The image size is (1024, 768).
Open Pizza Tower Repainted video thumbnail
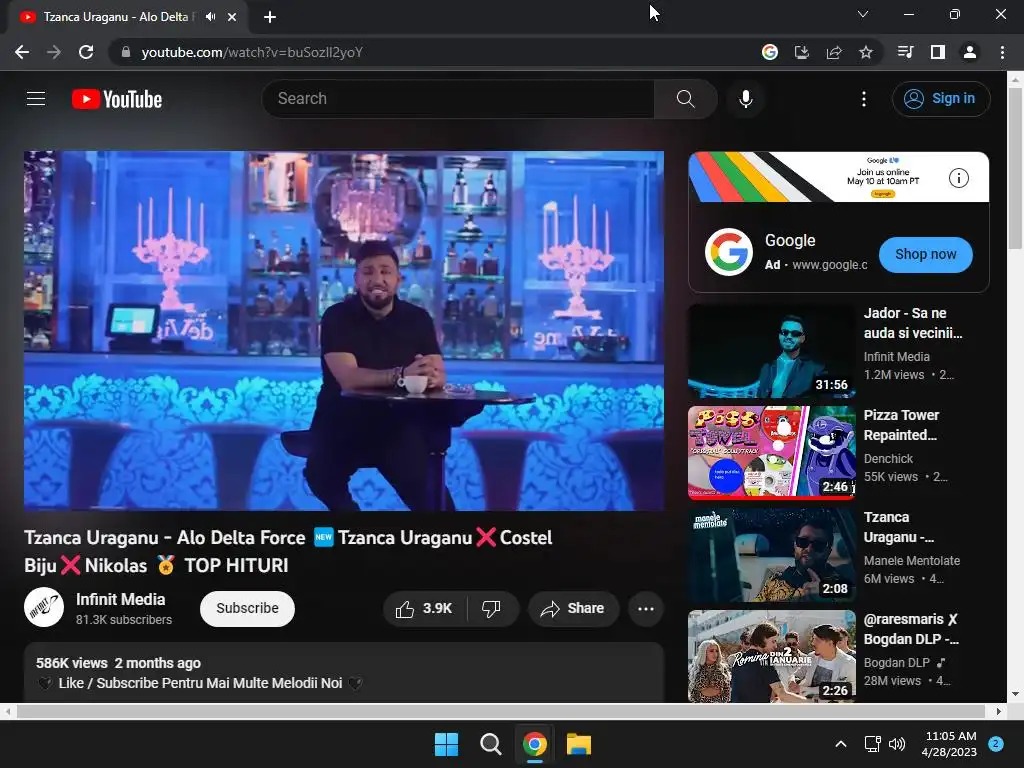coord(771,453)
